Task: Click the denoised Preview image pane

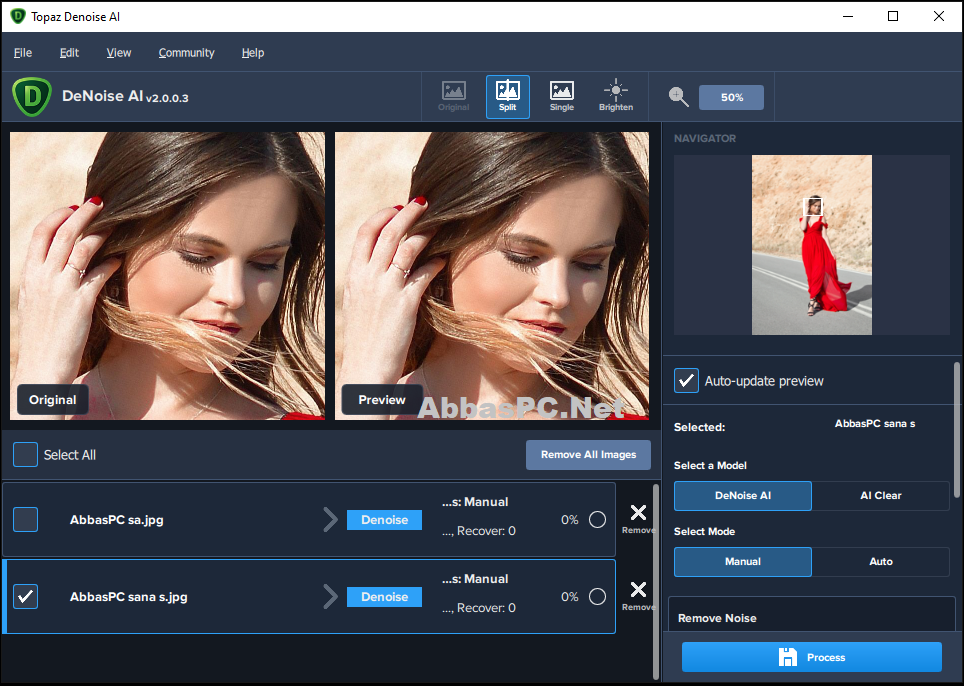Action: [492, 276]
